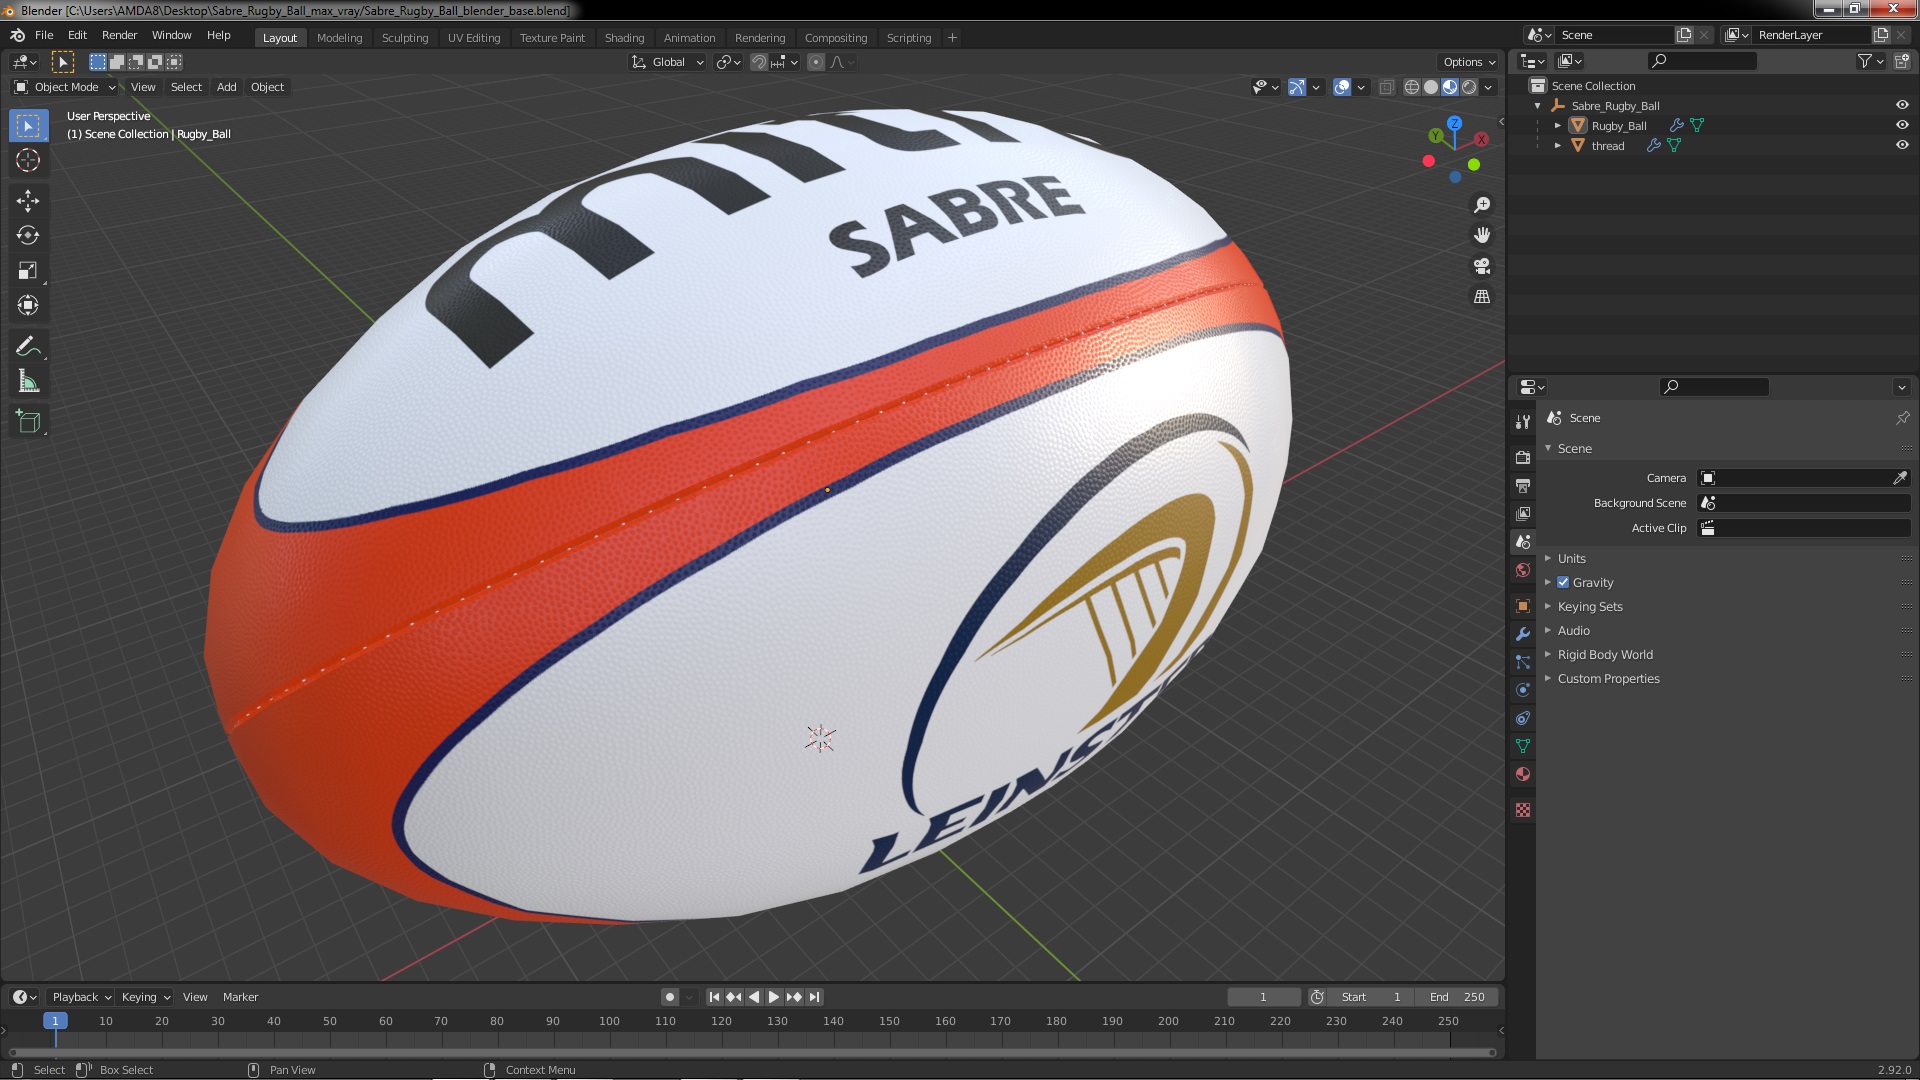Select the Move tool
Screen dimensions: 1920x1080
tap(28, 201)
